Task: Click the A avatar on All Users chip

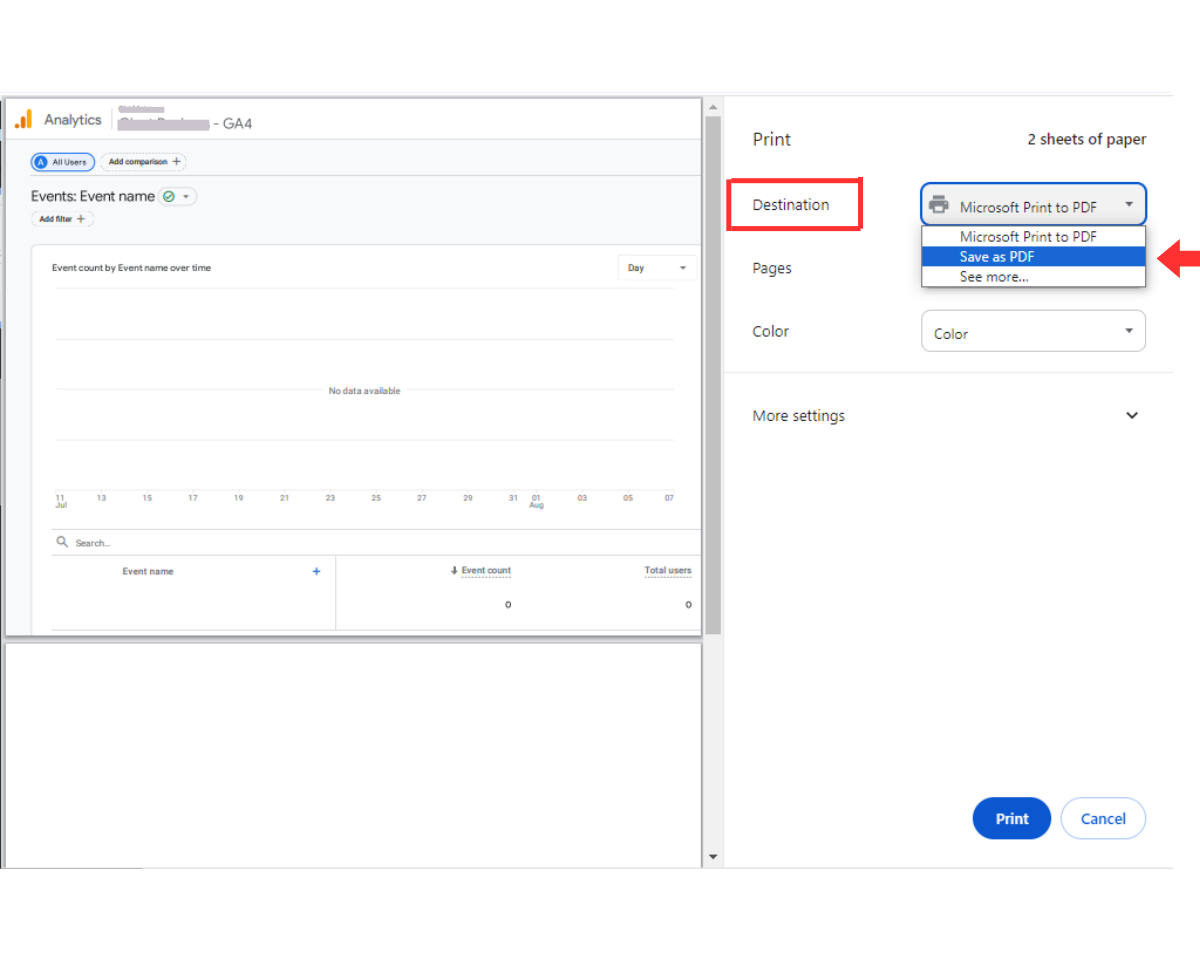Action: point(40,162)
